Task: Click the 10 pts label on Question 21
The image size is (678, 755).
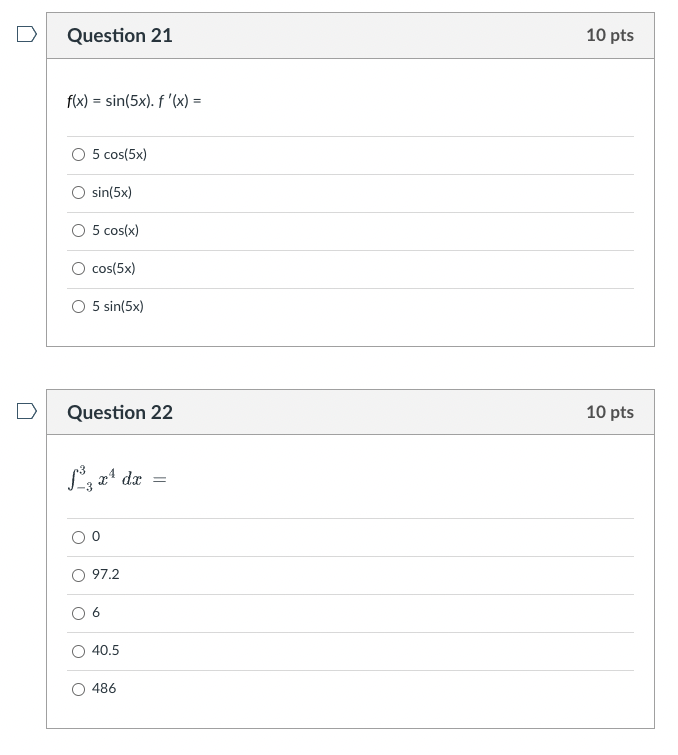Action: pos(609,35)
